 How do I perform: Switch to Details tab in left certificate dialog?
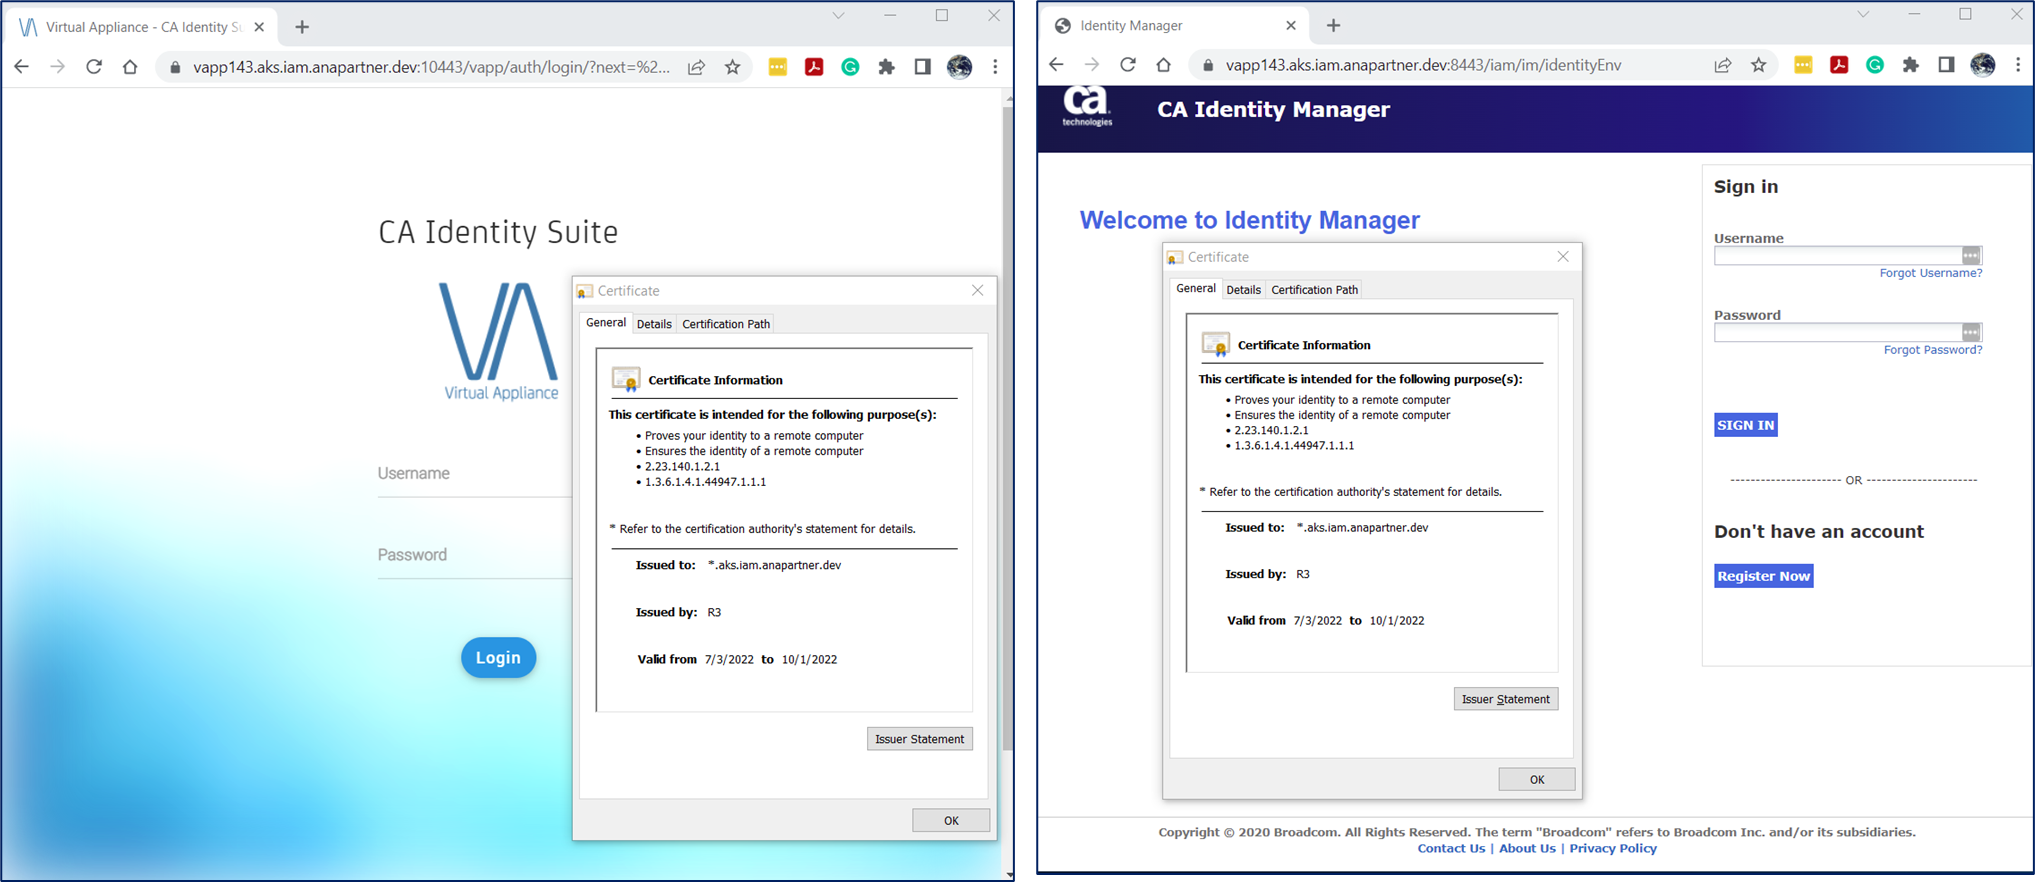click(x=654, y=324)
